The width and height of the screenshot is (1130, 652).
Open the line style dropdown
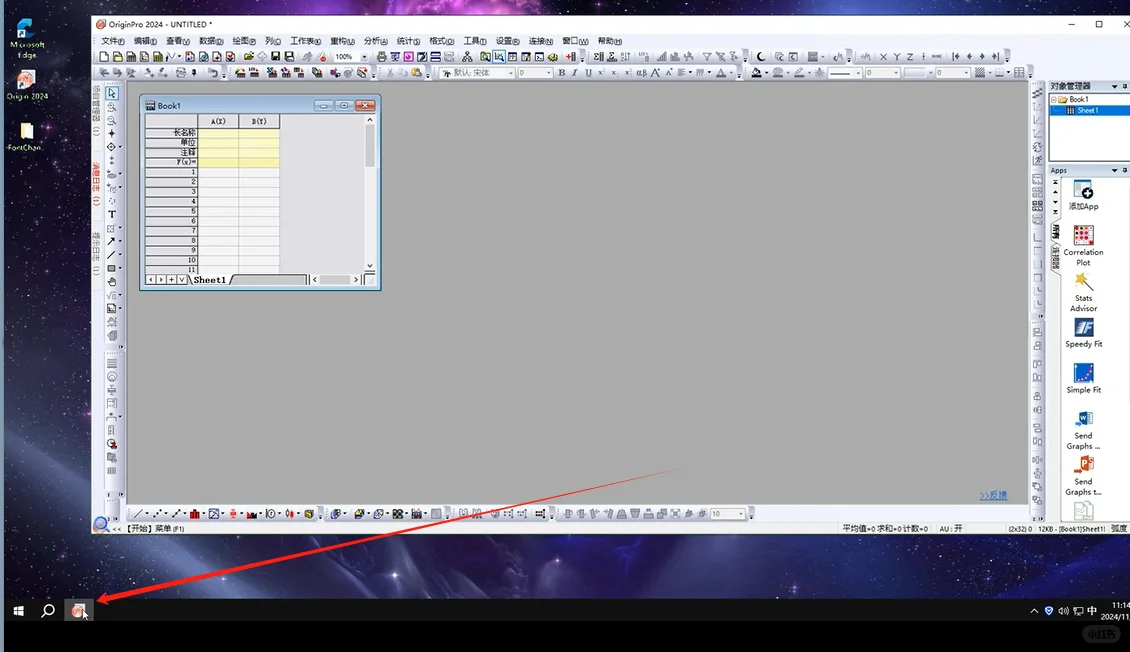coord(858,73)
